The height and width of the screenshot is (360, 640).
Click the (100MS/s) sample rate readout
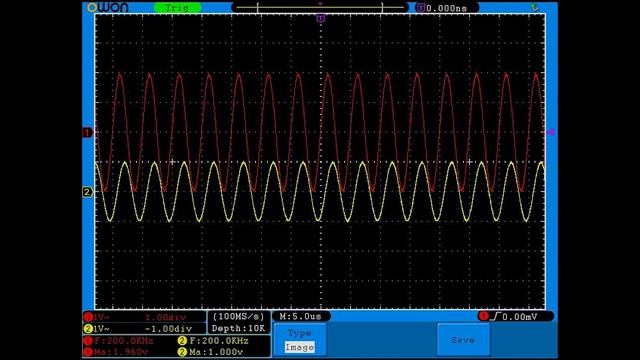tap(239, 316)
